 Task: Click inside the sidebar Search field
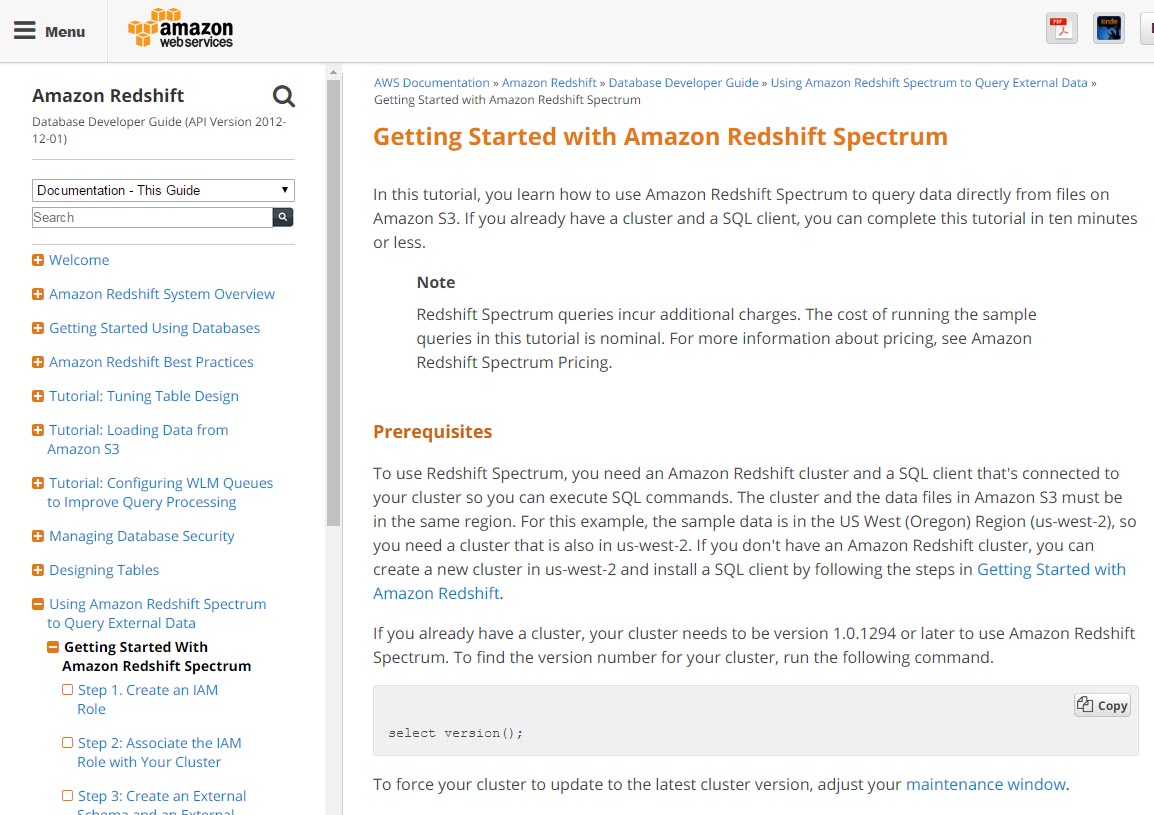tap(150, 217)
